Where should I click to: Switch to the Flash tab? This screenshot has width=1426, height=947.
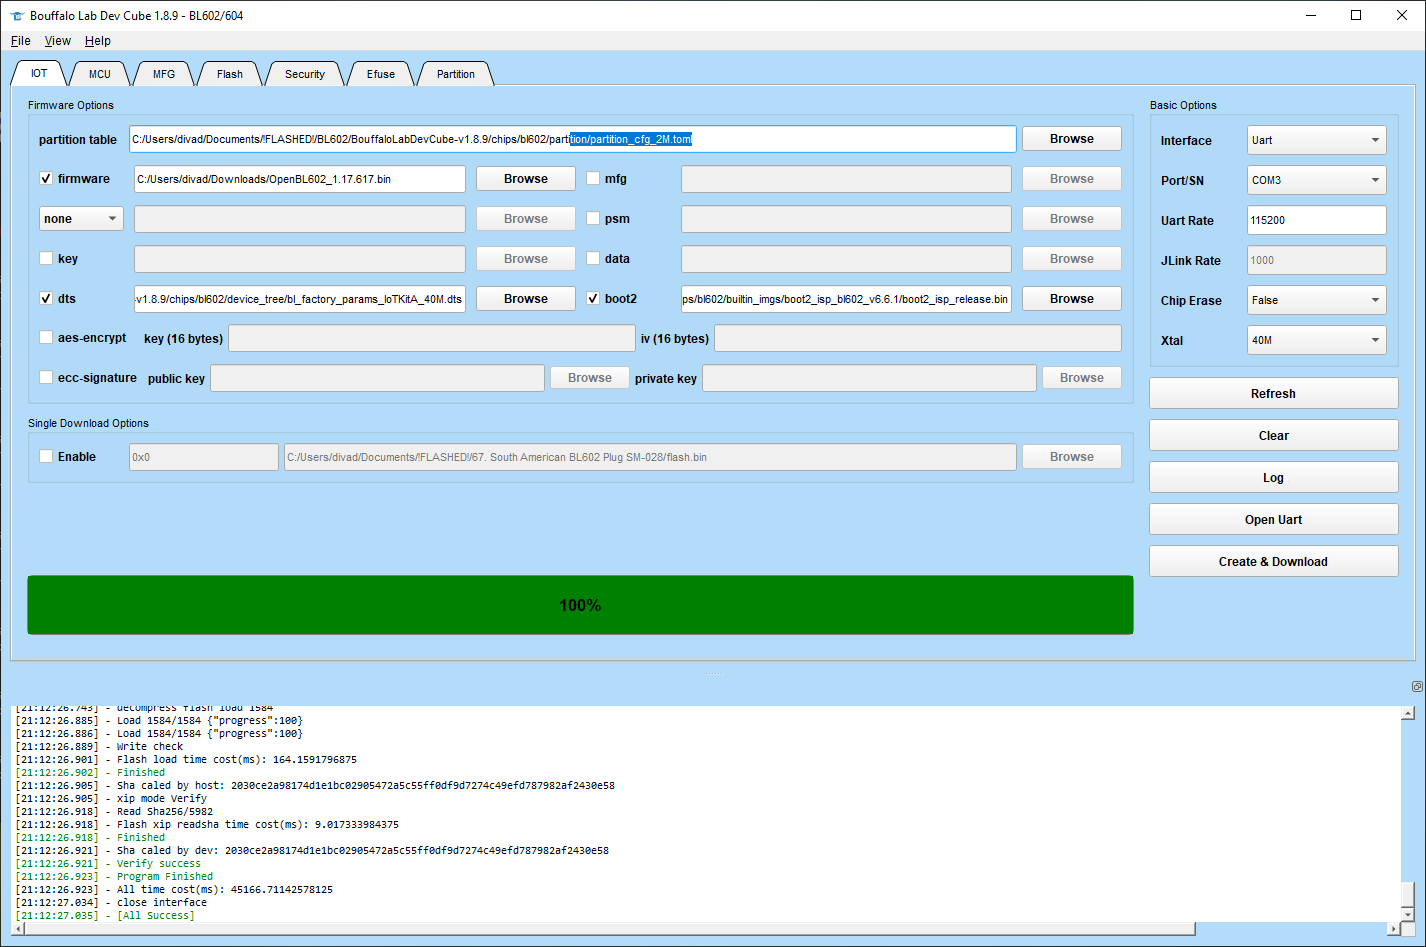point(230,74)
